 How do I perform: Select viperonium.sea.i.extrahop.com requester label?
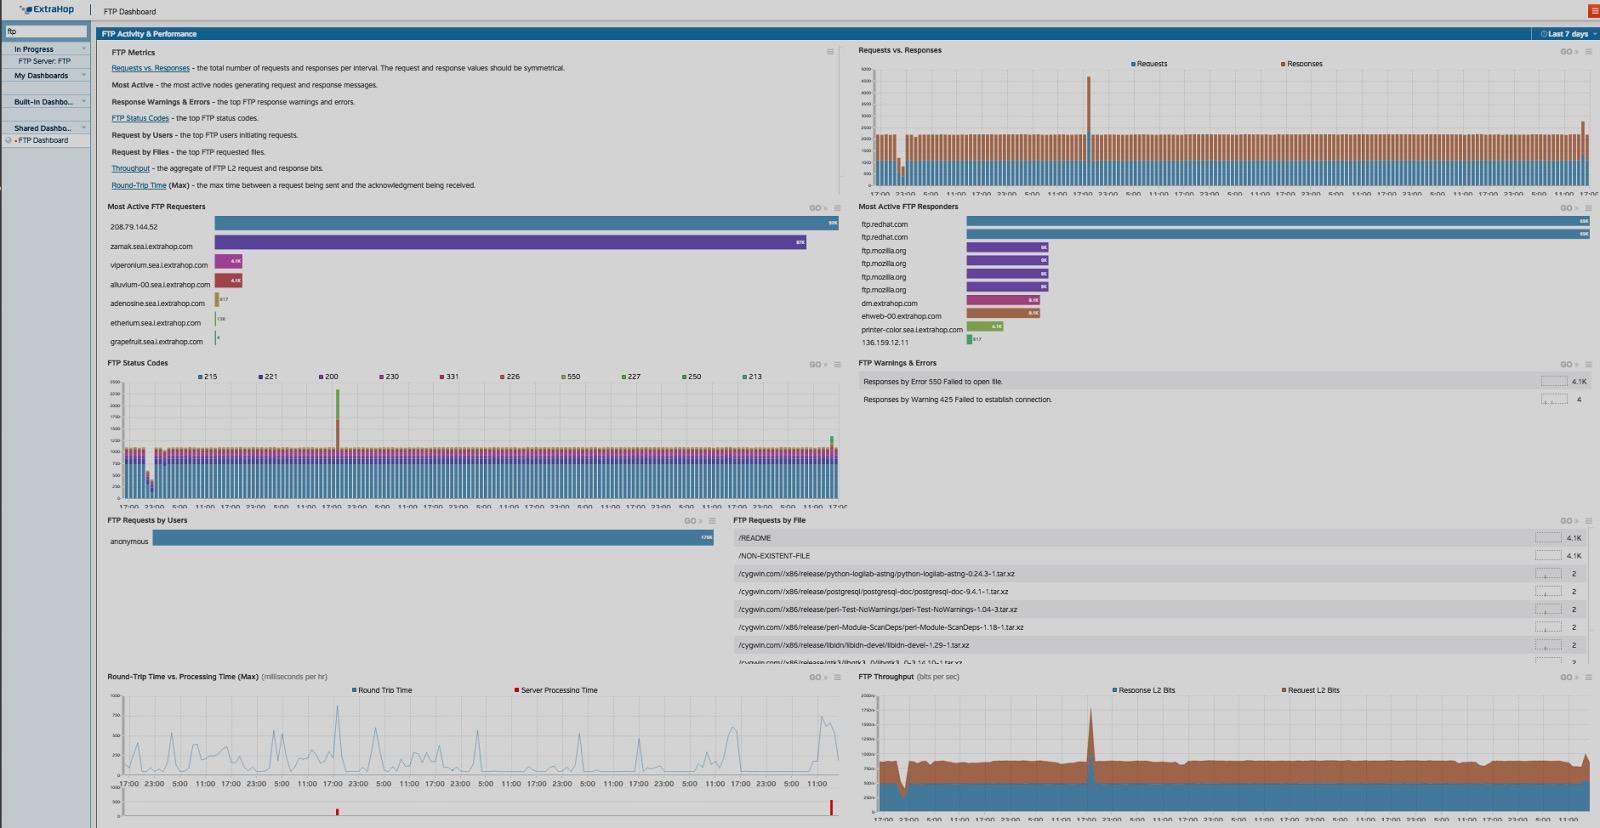(159, 265)
